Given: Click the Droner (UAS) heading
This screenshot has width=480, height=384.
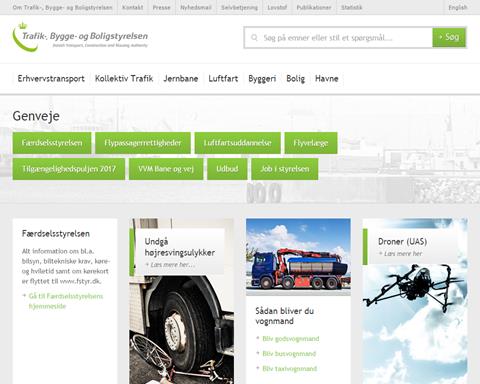Looking at the screenshot, I should pyautogui.click(x=403, y=242).
